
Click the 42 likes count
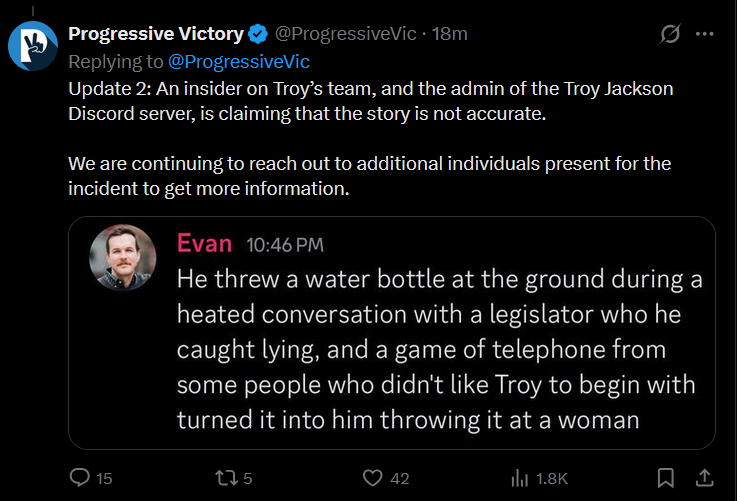400,478
